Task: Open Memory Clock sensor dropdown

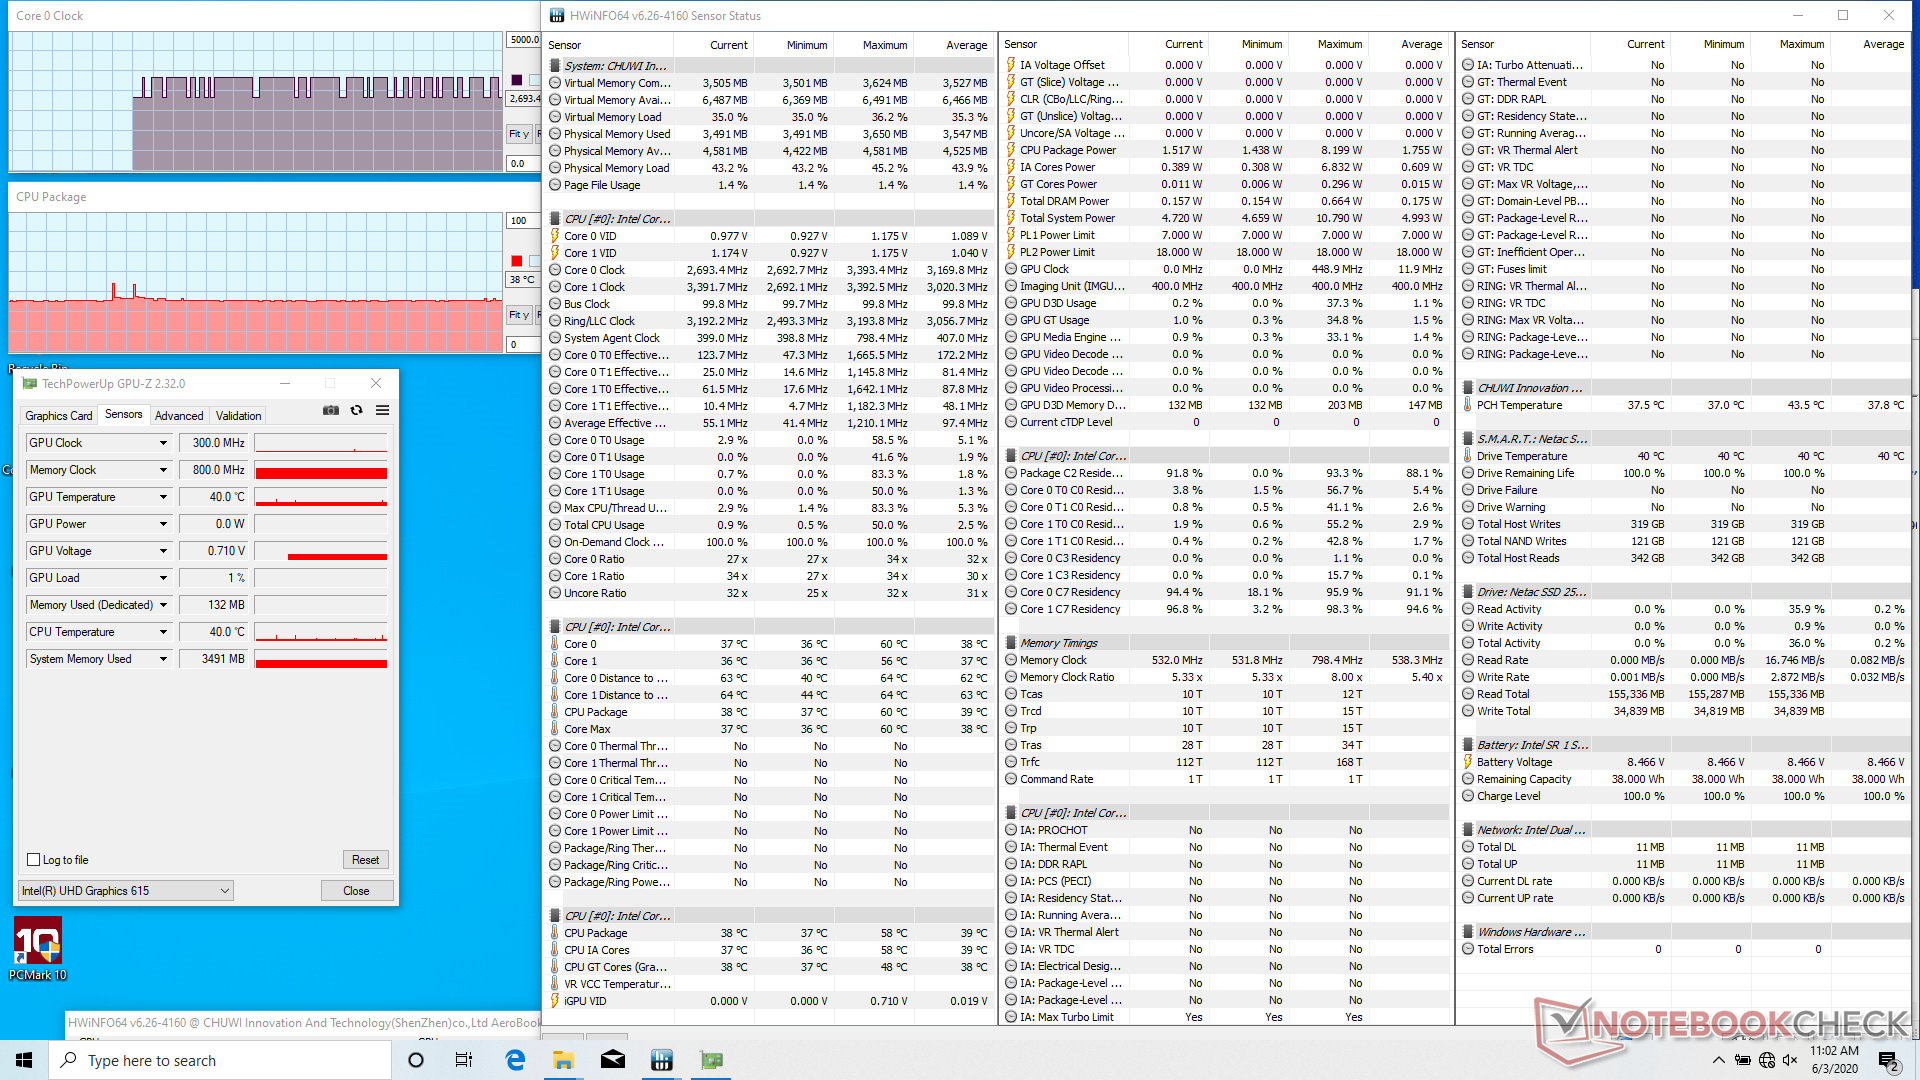Action: 163,470
